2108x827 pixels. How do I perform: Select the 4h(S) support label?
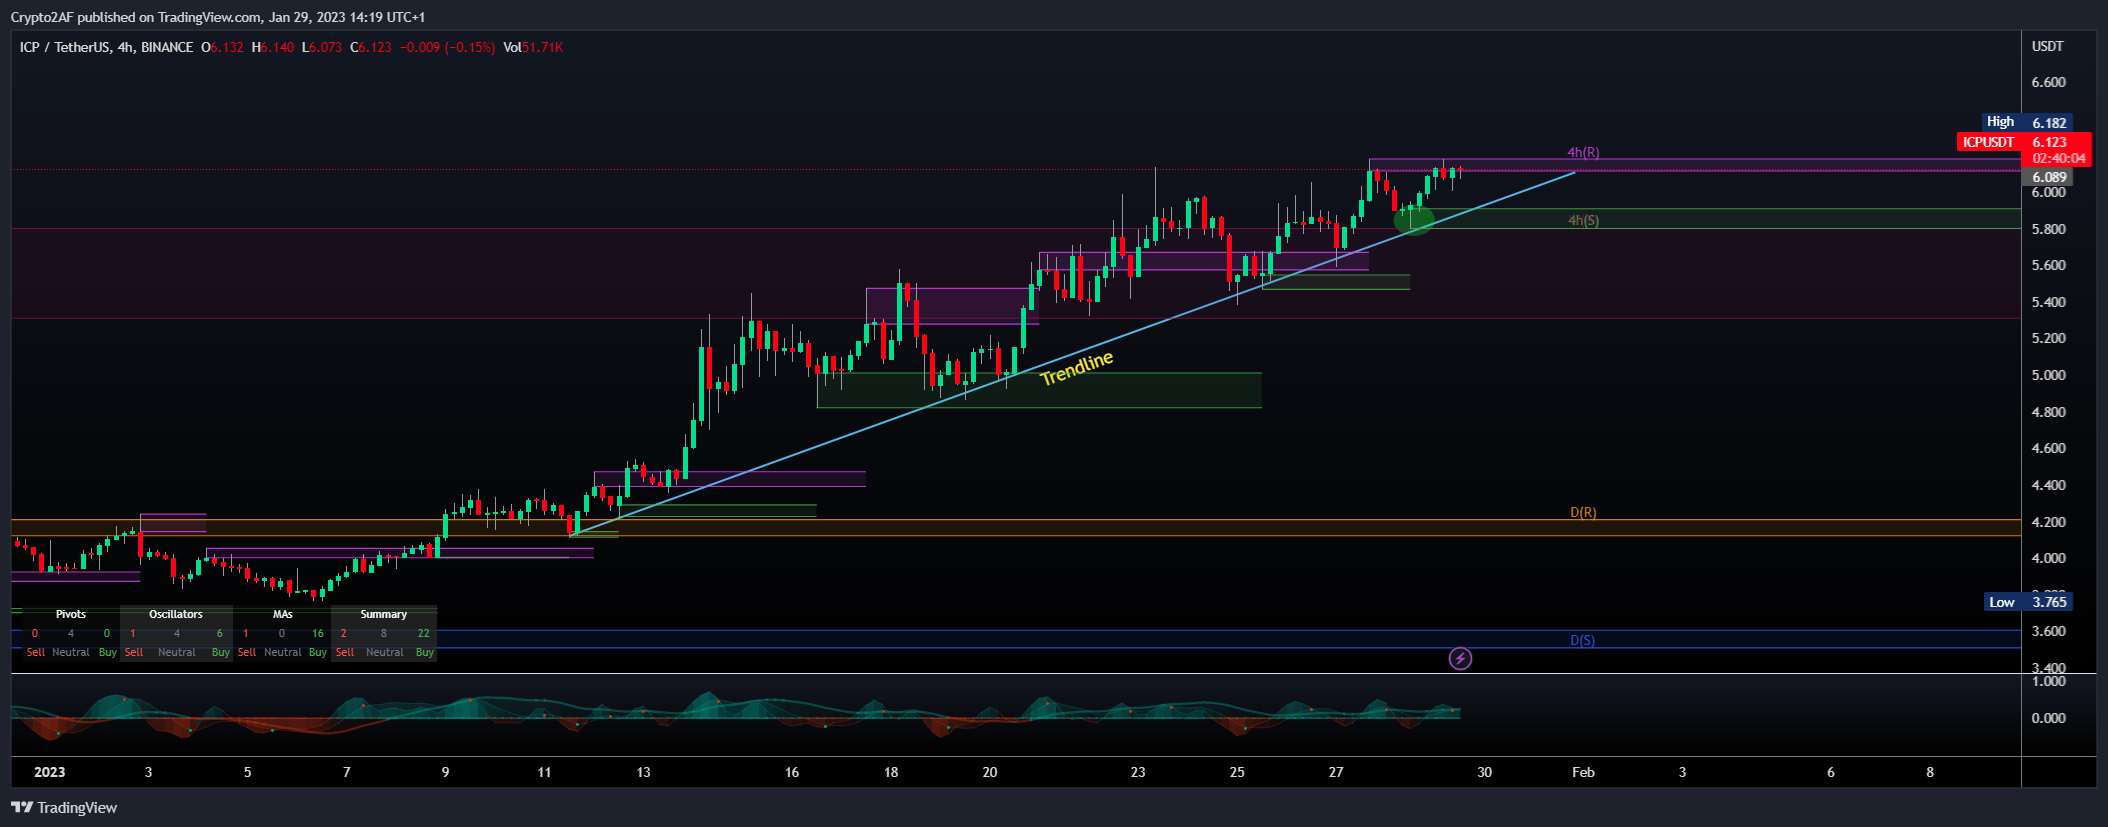click(x=1583, y=220)
